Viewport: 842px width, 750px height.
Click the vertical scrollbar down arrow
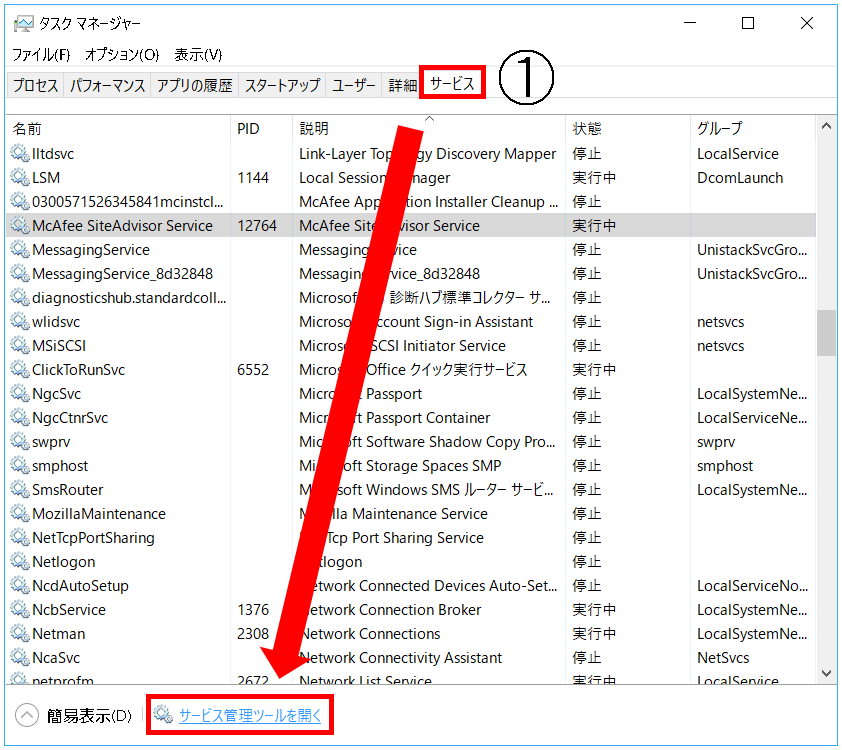[826, 675]
